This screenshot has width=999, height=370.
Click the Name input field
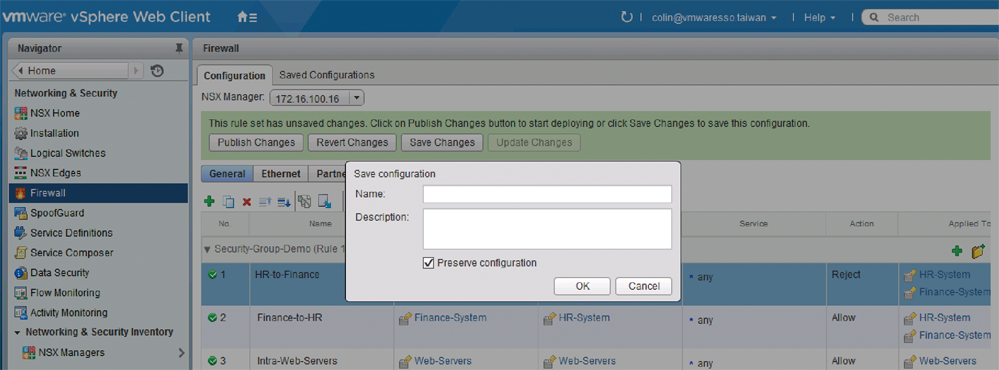pos(547,194)
